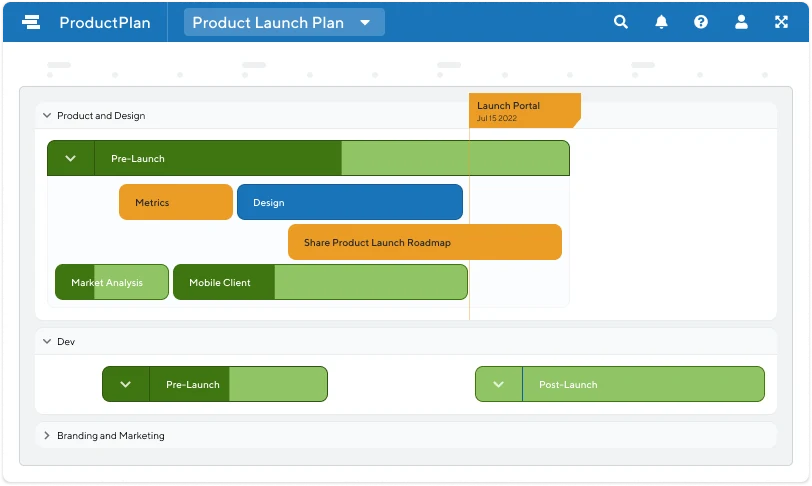Click the Dev lane title
The image size is (812, 486).
click(66, 341)
